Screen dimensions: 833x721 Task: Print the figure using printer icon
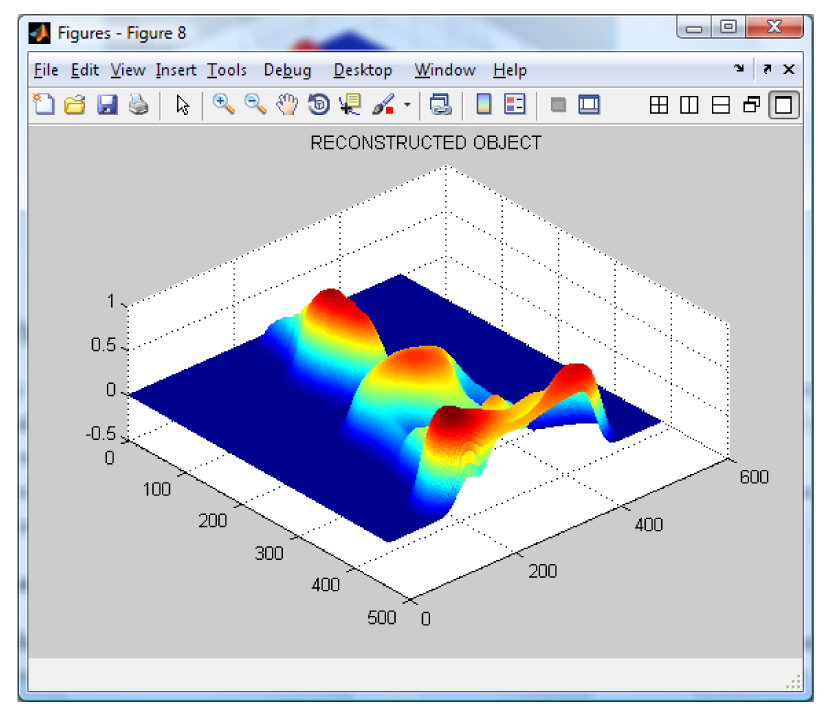point(138,104)
